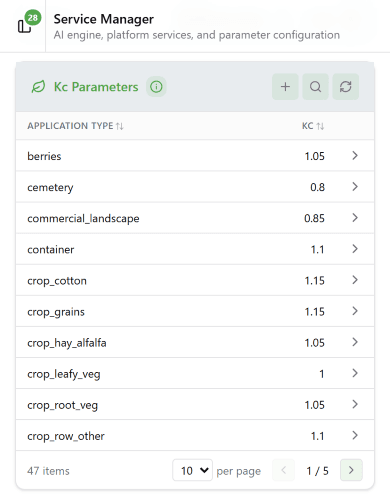The image size is (390, 503).
Task: Click the 1.05 Kc value for crop_hay_alfalfa
Action: [x=315, y=343]
